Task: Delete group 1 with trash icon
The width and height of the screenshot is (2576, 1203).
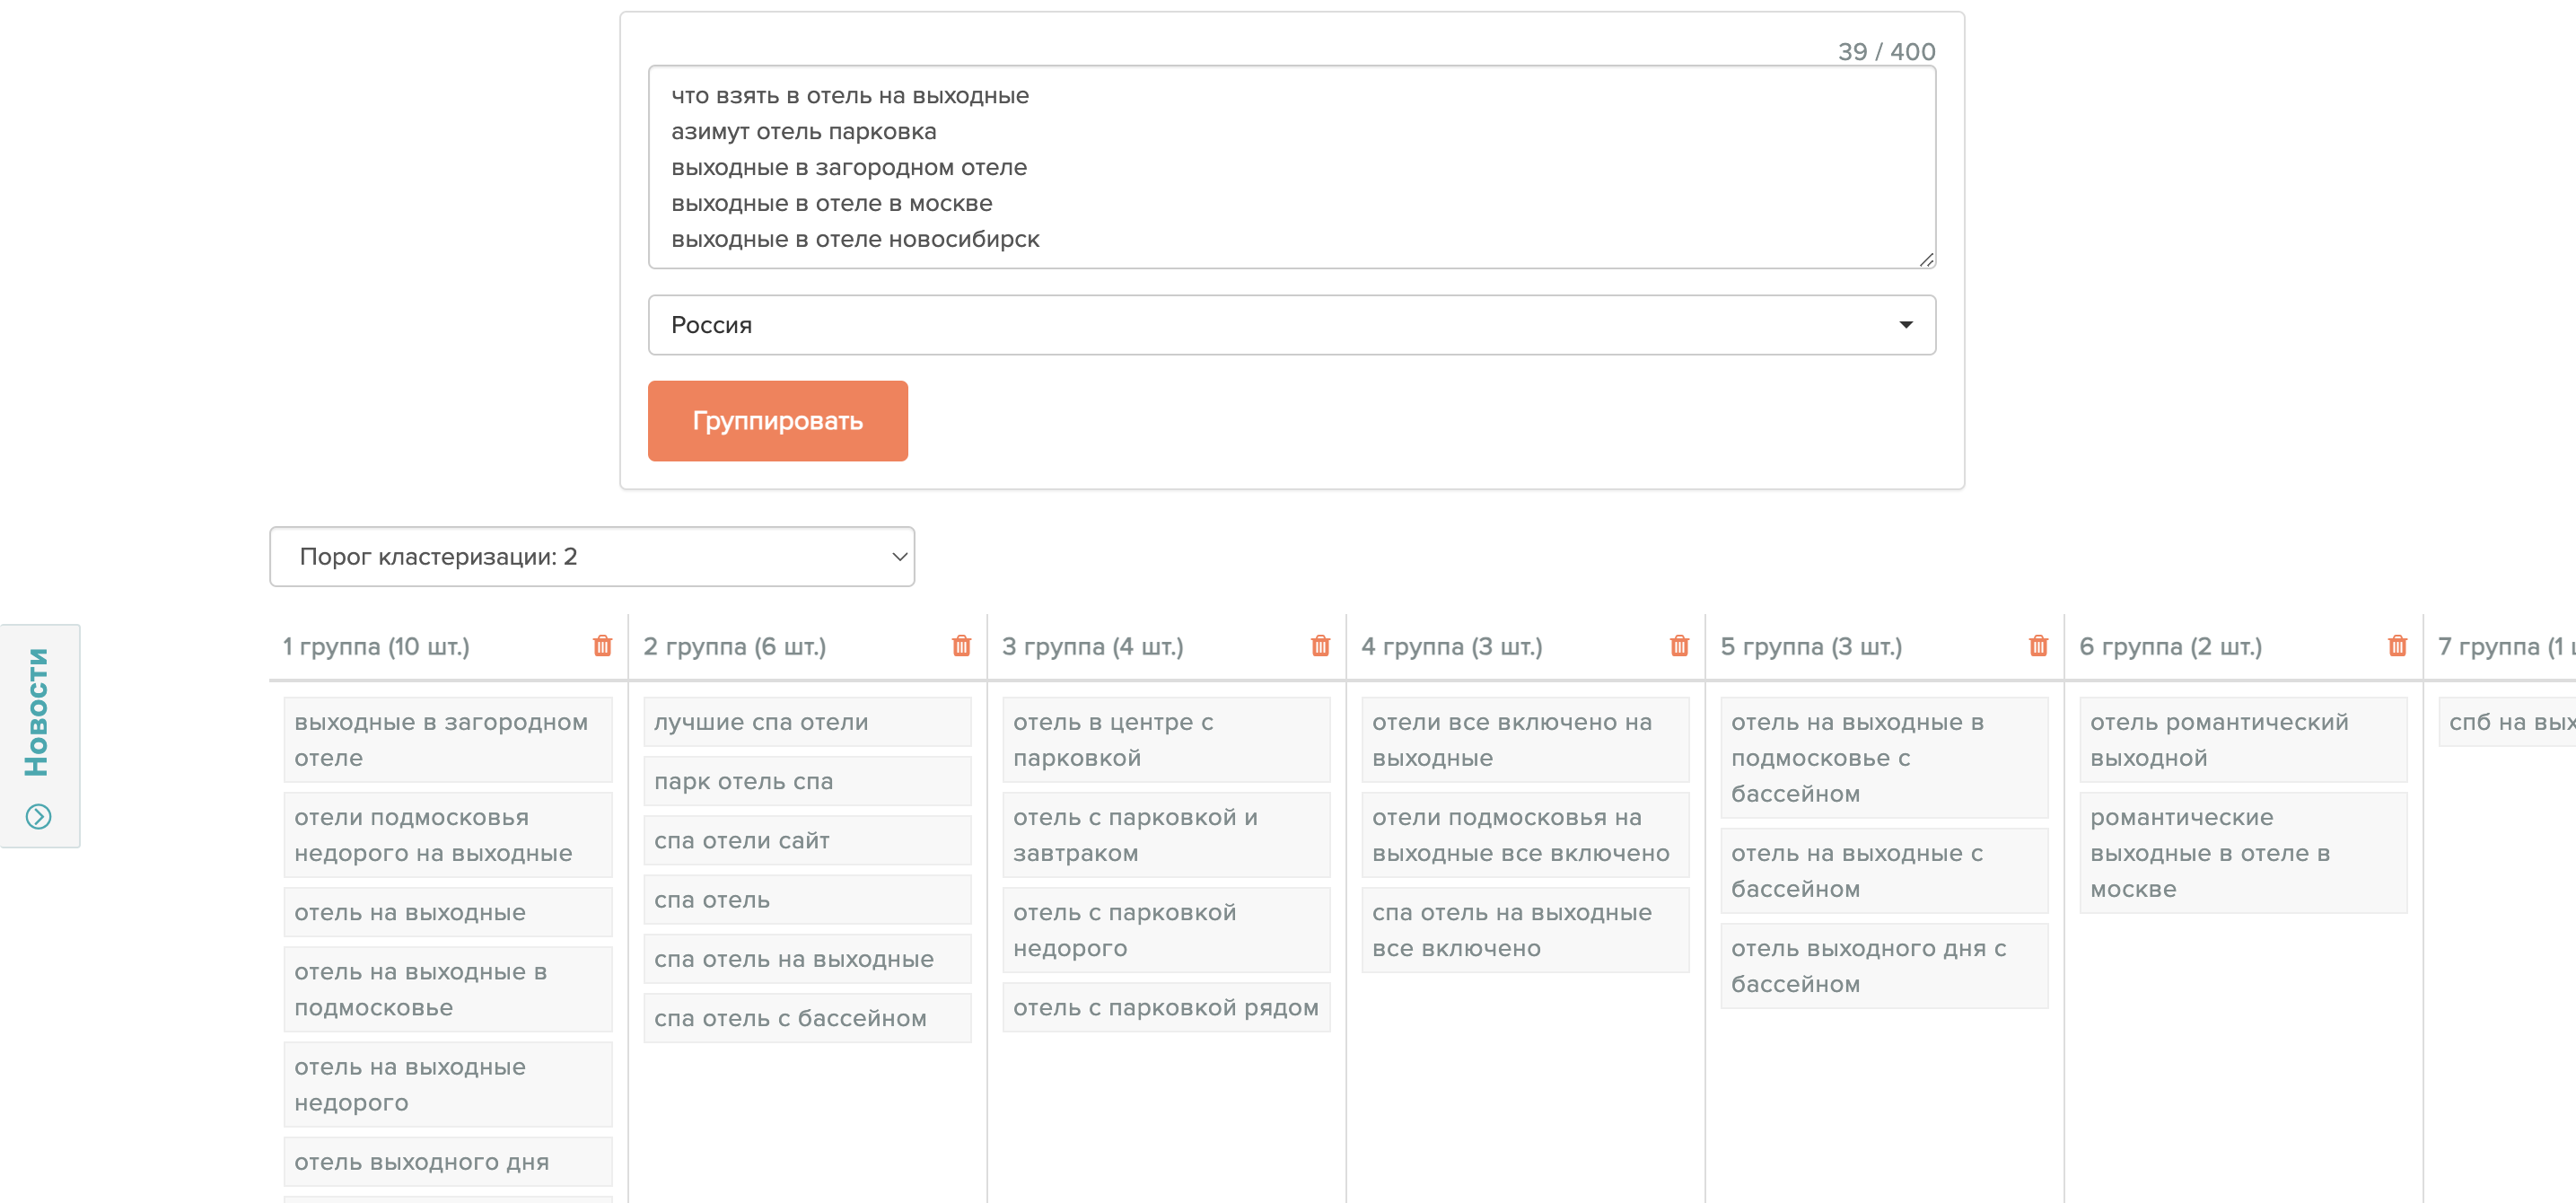Action: [x=602, y=646]
